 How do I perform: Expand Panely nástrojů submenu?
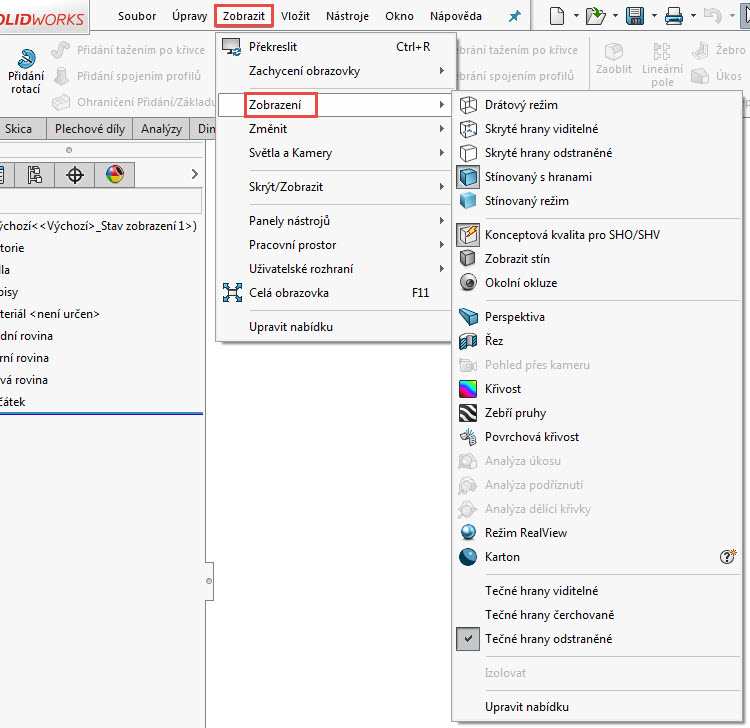click(x=334, y=221)
